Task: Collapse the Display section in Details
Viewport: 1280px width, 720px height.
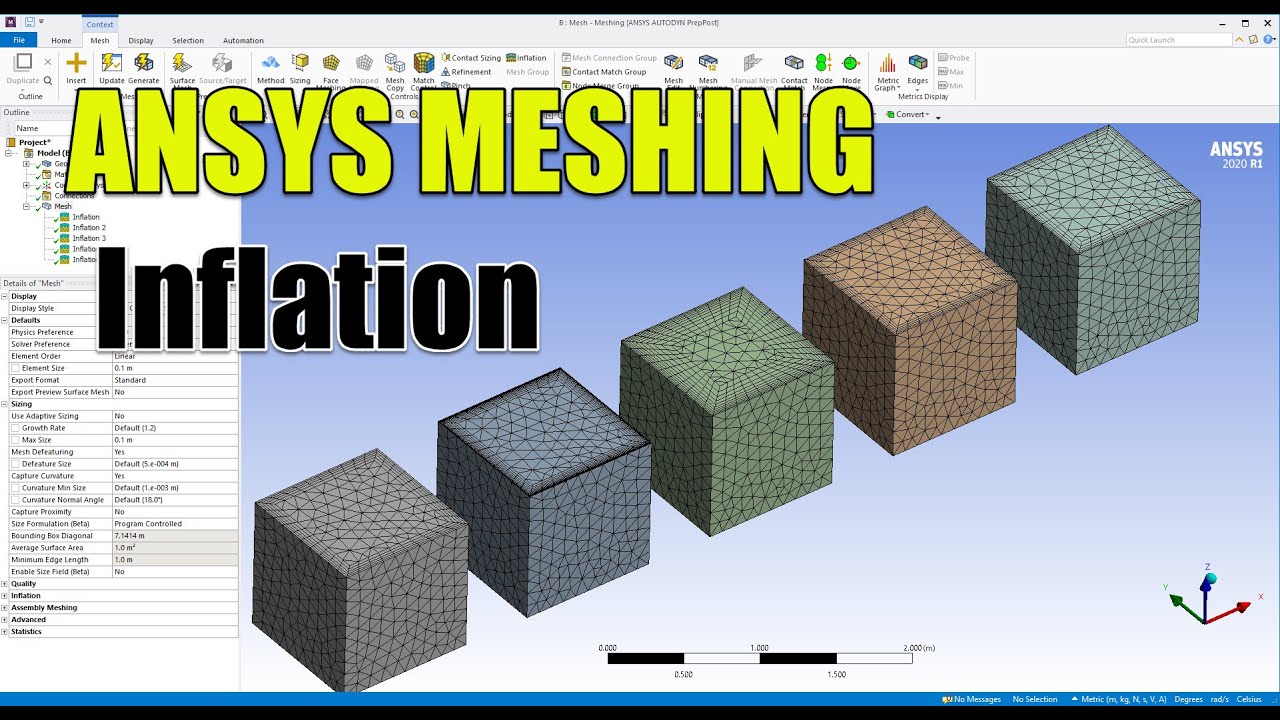Action: pyautogui.click(x=5, y=296)
